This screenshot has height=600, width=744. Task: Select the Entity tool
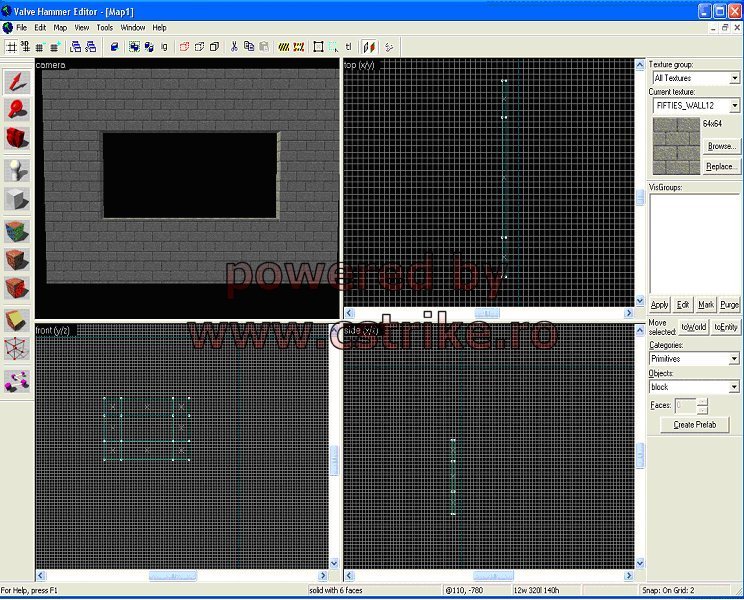point(17,170)
